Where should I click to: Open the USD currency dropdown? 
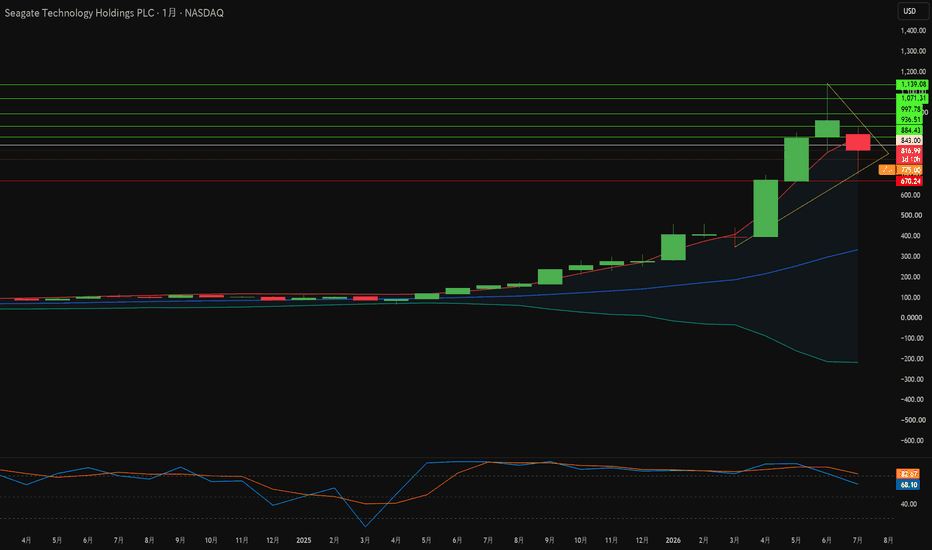909,11
